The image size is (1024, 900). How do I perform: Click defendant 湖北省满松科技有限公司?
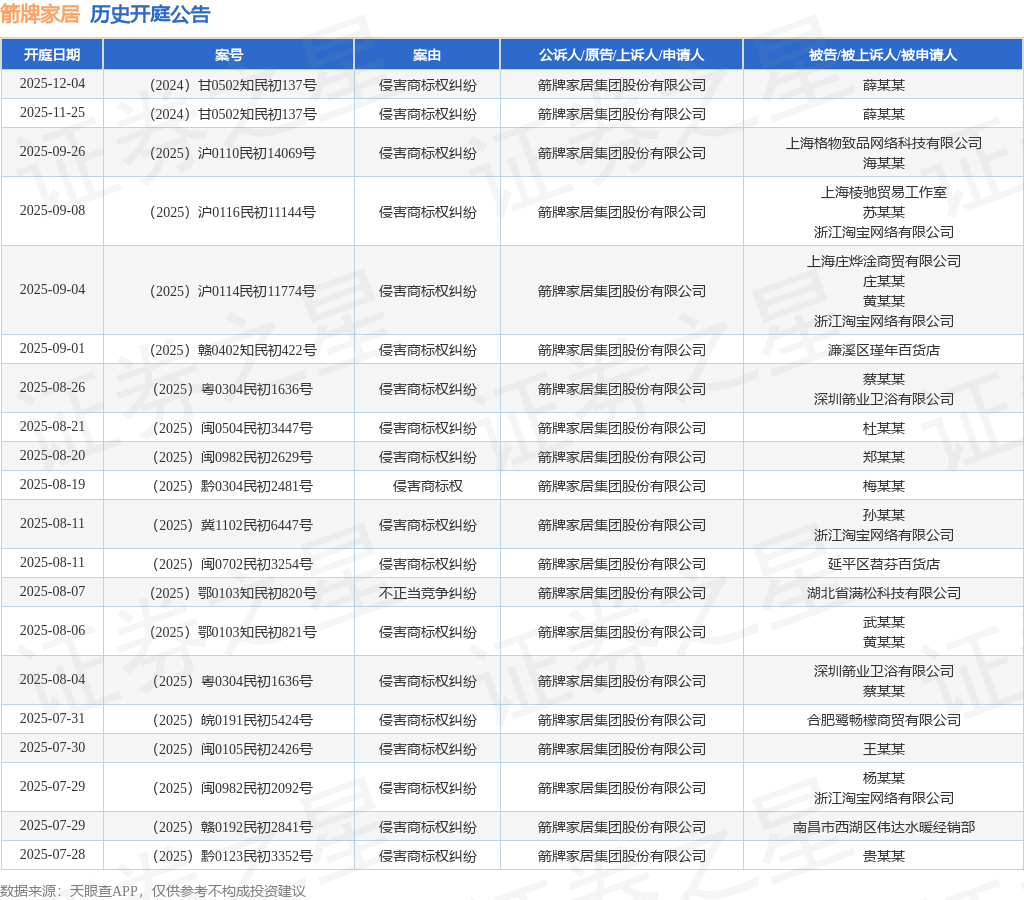point(884,594)
